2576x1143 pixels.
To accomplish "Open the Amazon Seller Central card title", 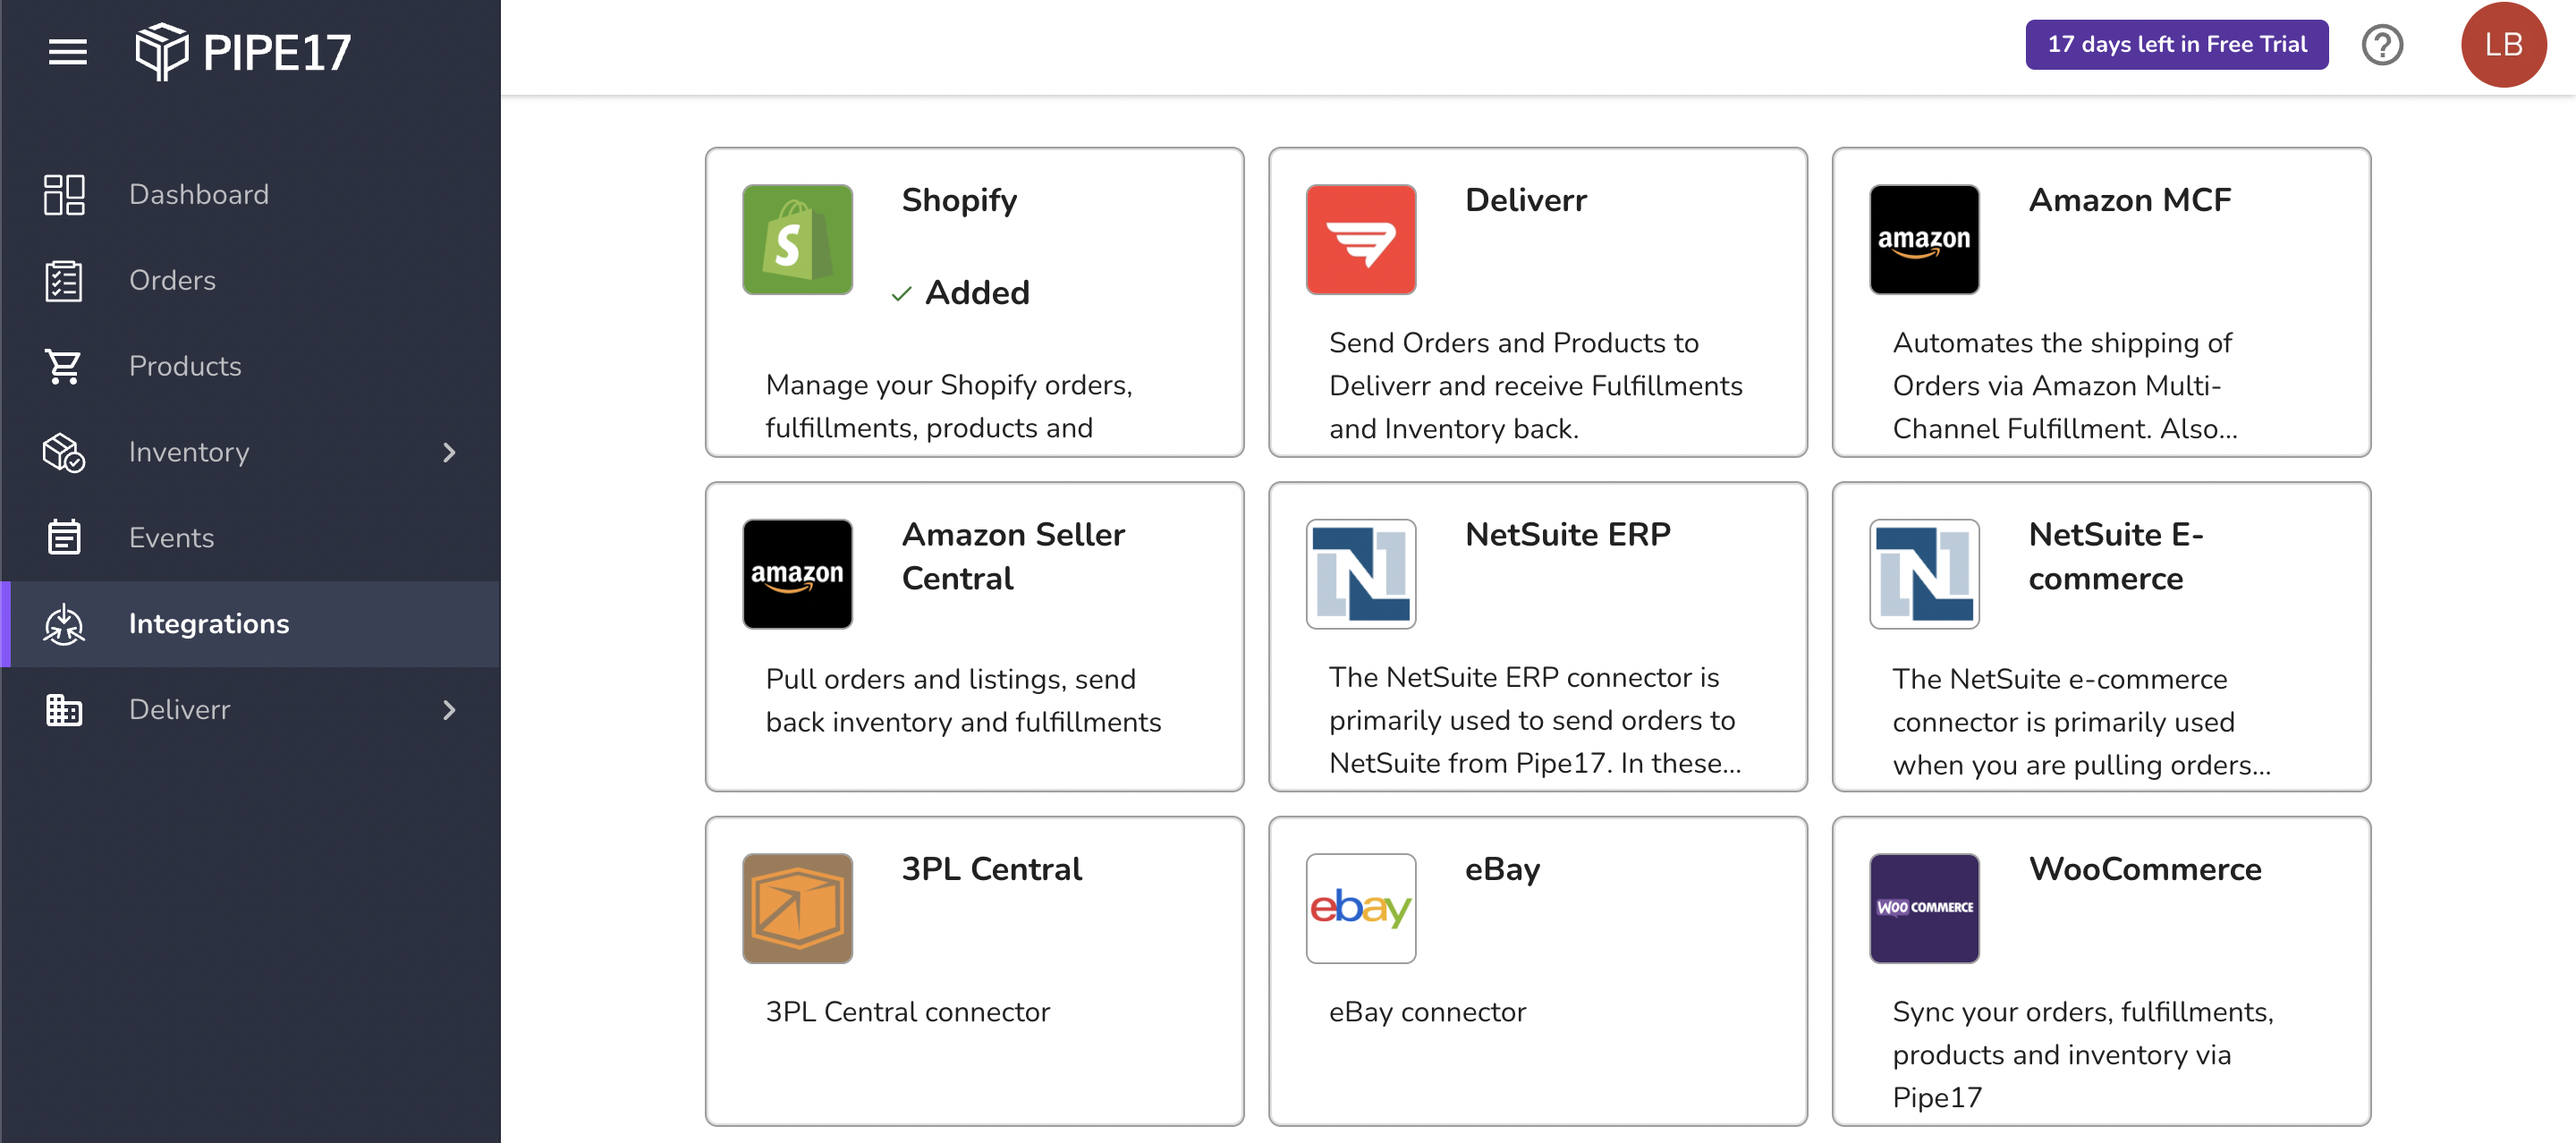I will pyautogui.click(x=1013, y=556).
